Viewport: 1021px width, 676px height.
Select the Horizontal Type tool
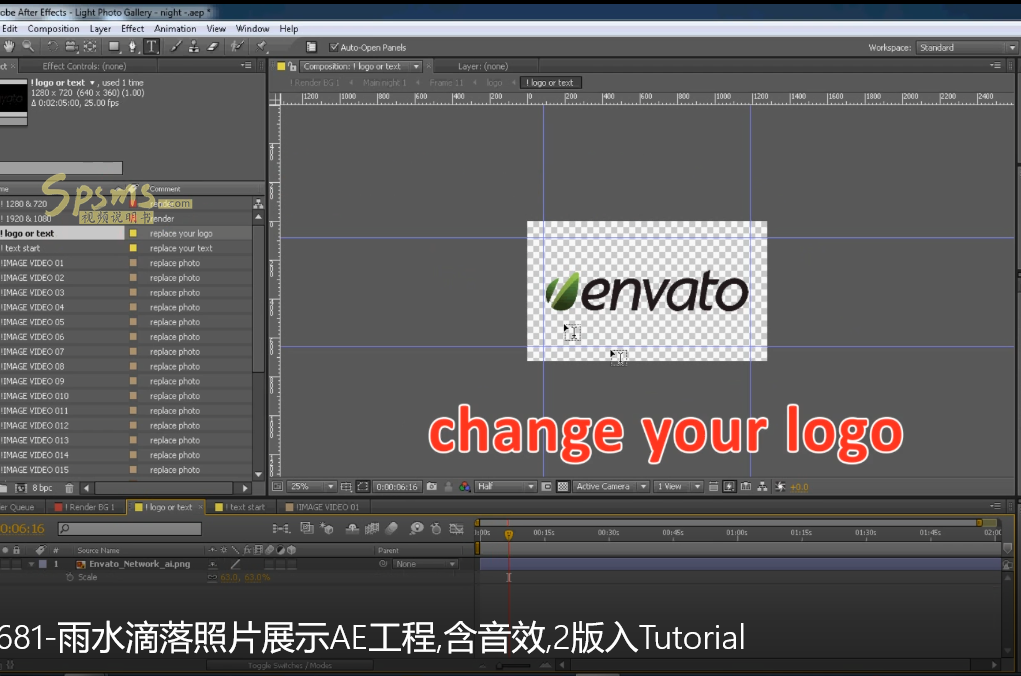coord(151,46)
